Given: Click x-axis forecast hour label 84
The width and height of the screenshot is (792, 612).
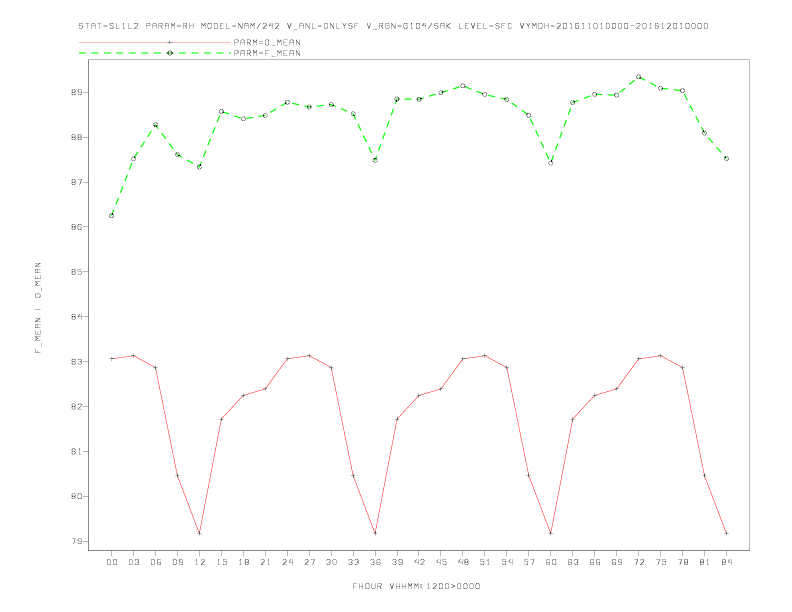Looking at the screenshot, I should pyautogui.click(x=727, y=562).
